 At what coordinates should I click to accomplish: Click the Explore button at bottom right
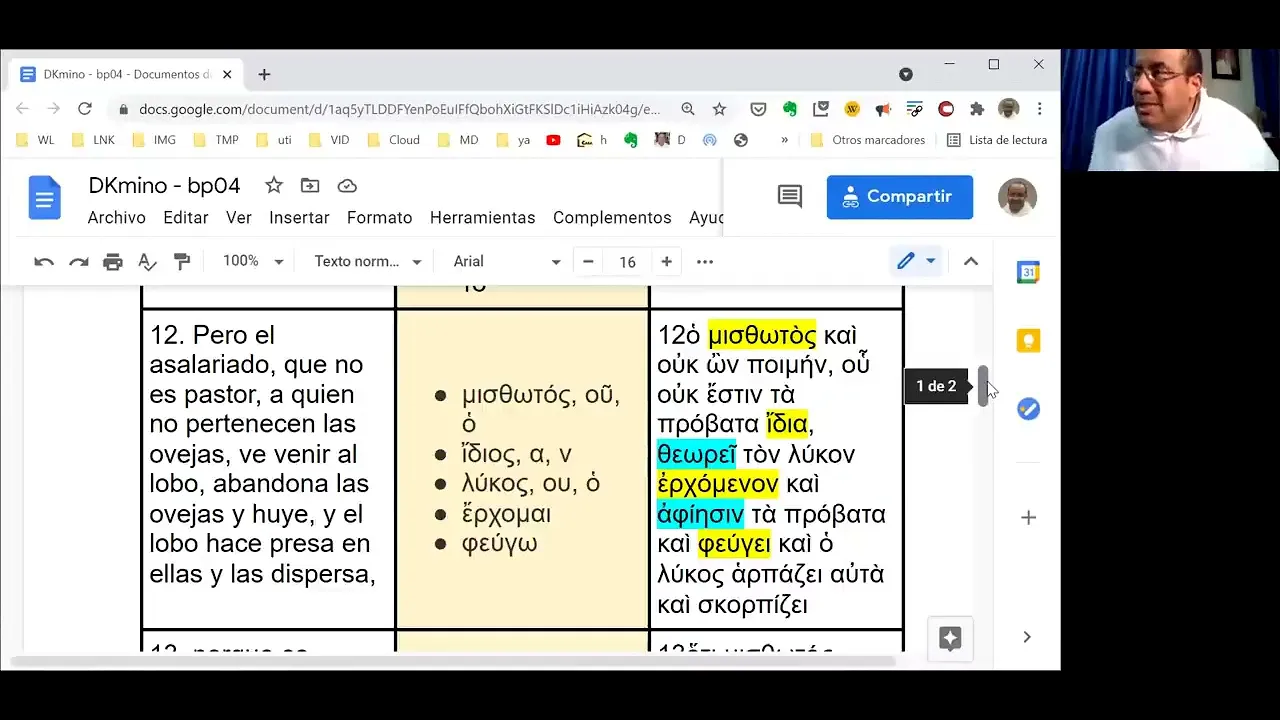pos(950,638)
